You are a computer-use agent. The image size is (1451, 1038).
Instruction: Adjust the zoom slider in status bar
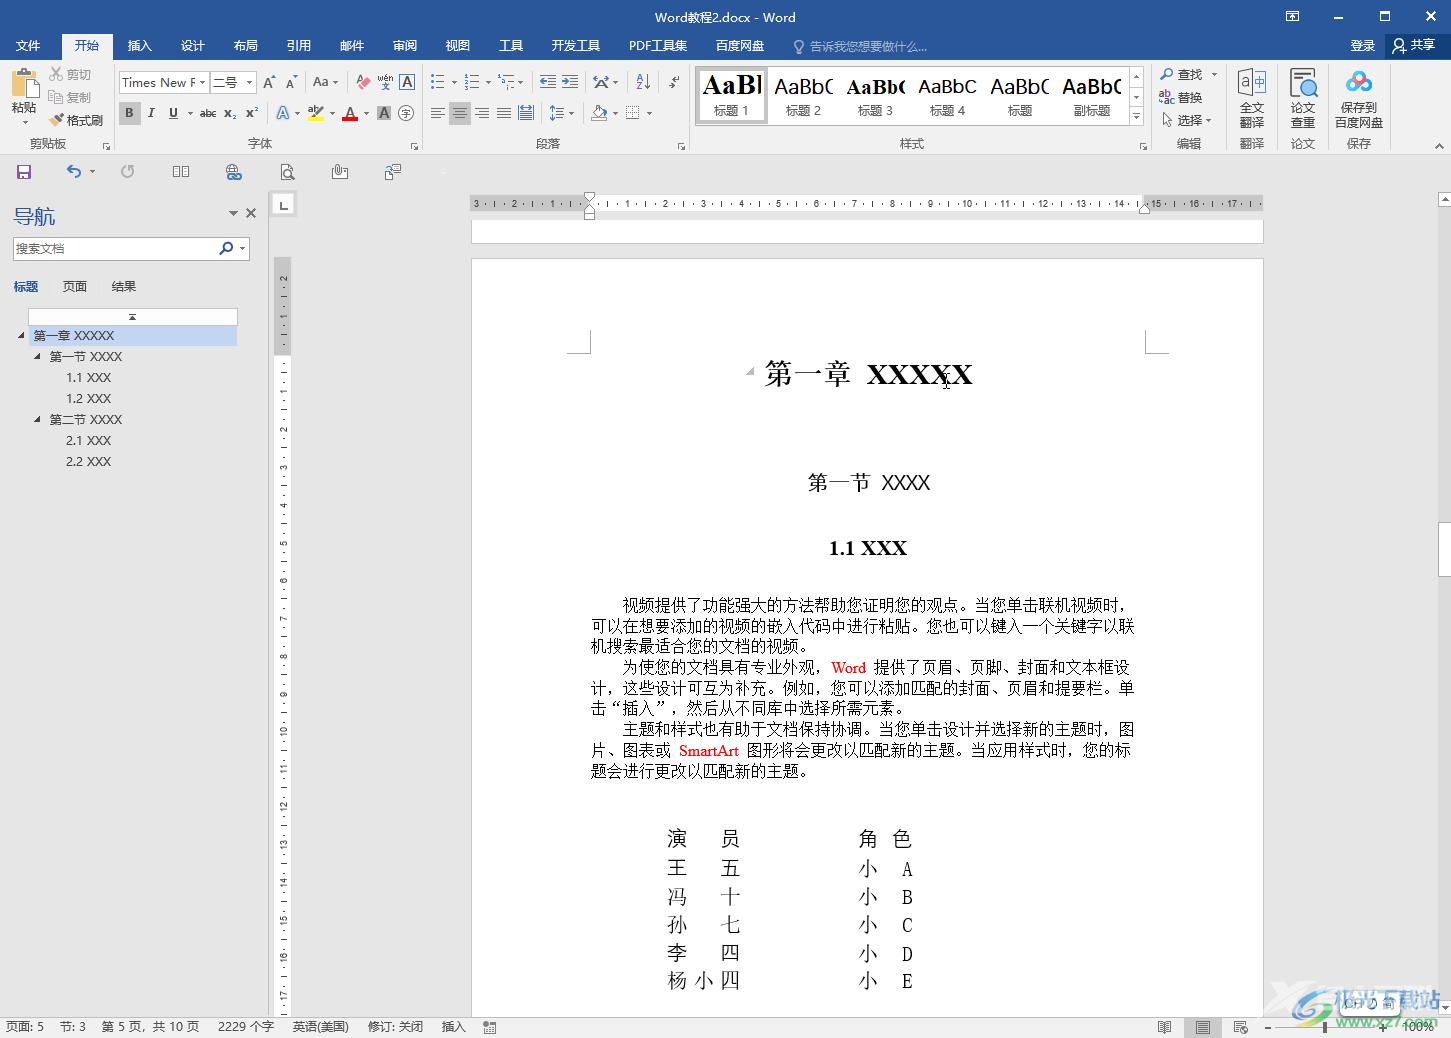[x=1325, y=1027]
